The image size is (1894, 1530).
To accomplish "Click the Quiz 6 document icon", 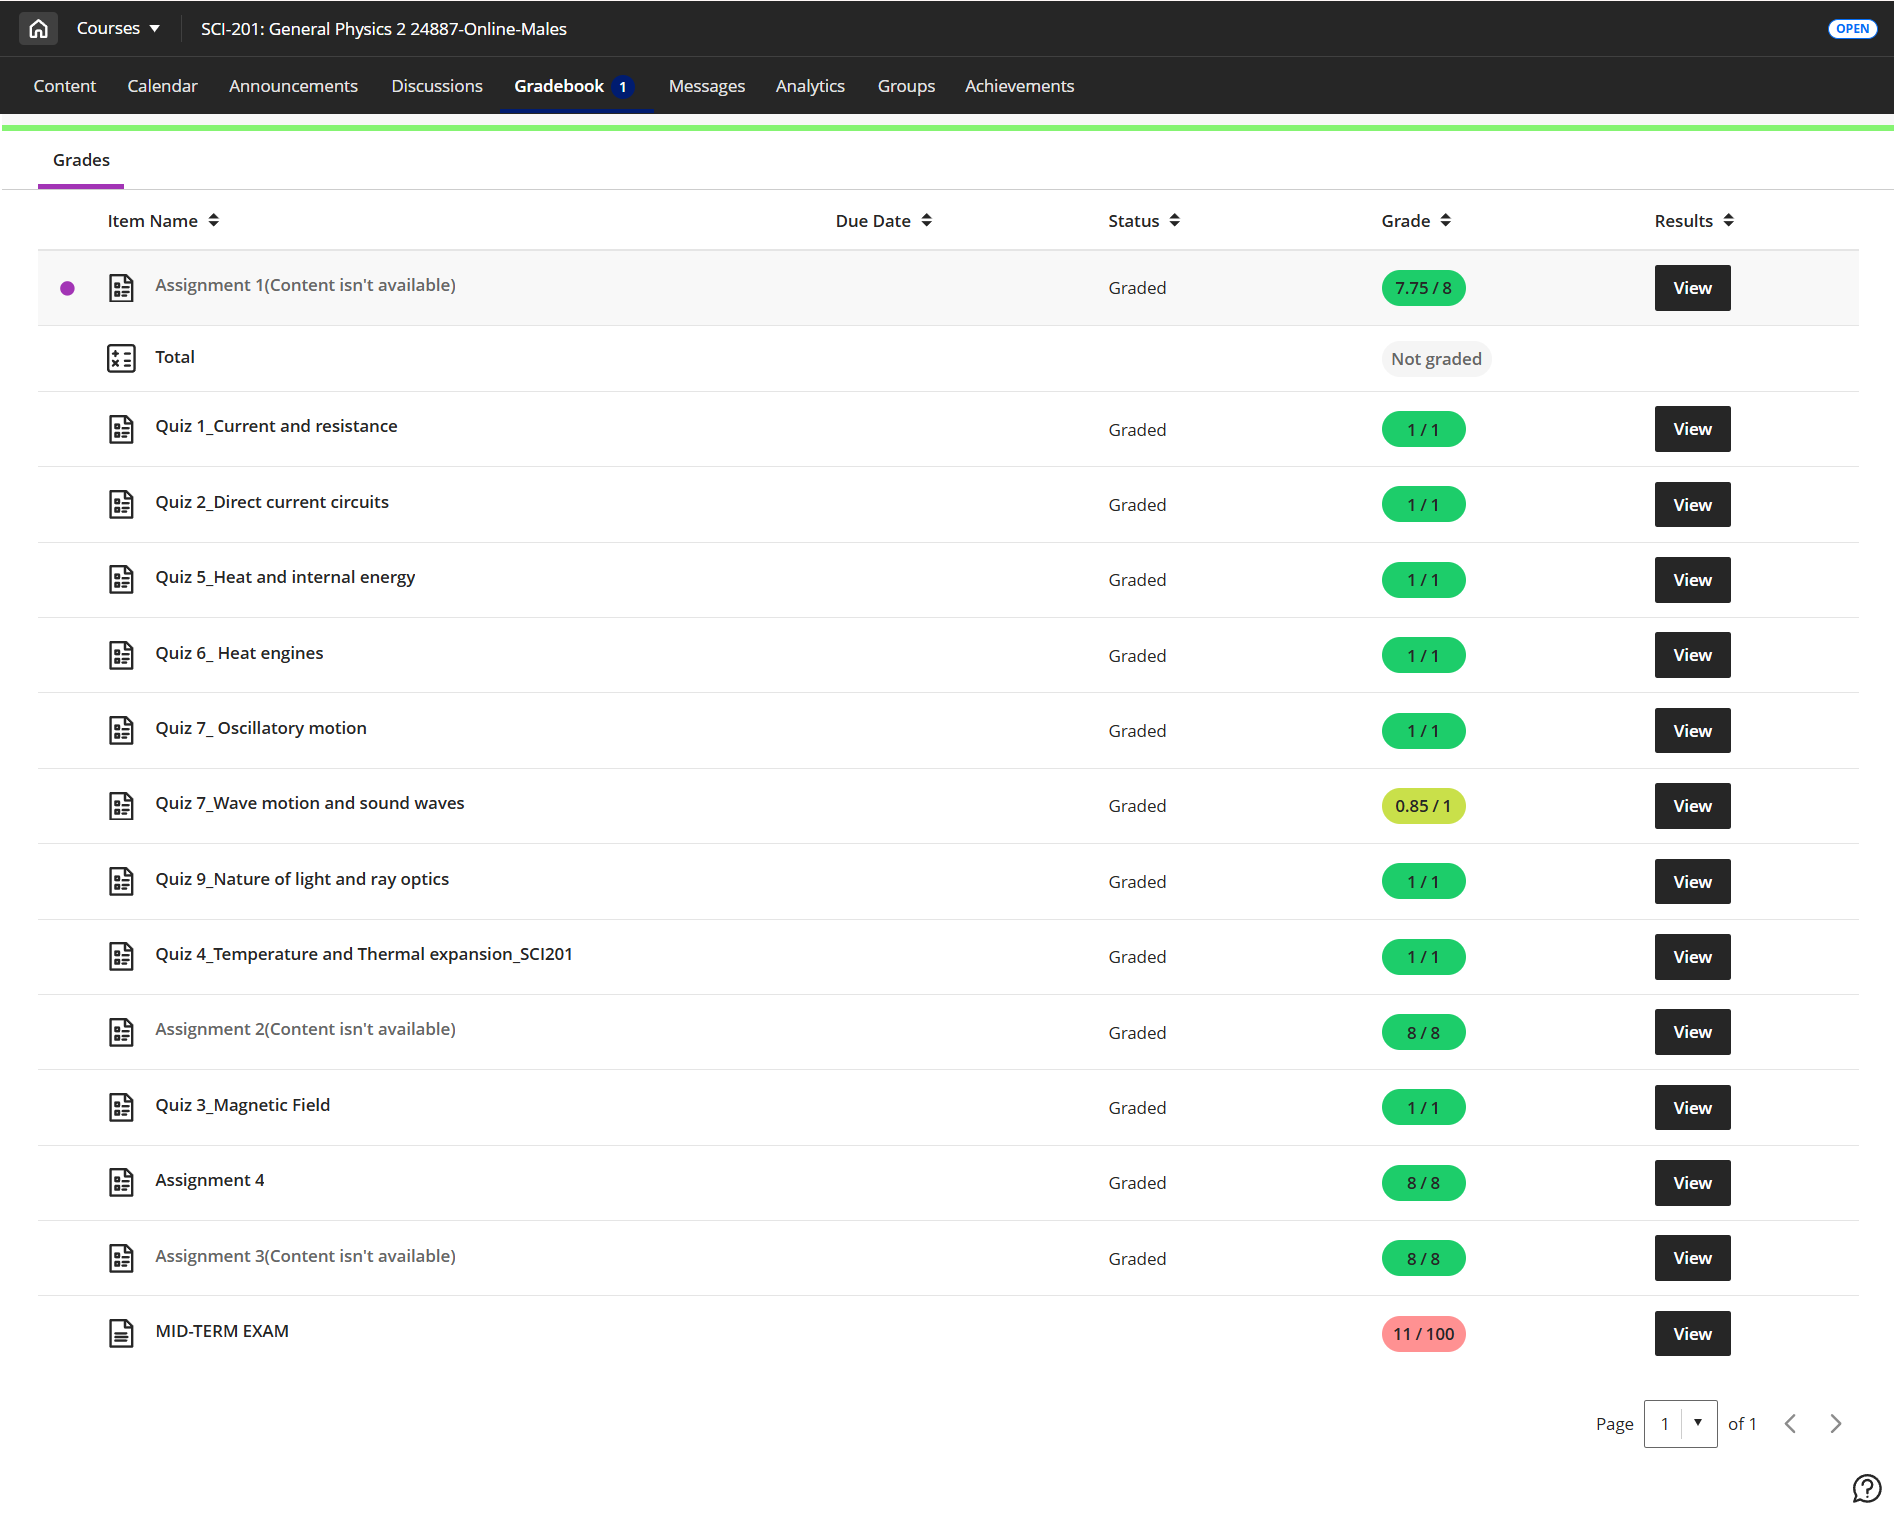I will (x=121, y=655).
